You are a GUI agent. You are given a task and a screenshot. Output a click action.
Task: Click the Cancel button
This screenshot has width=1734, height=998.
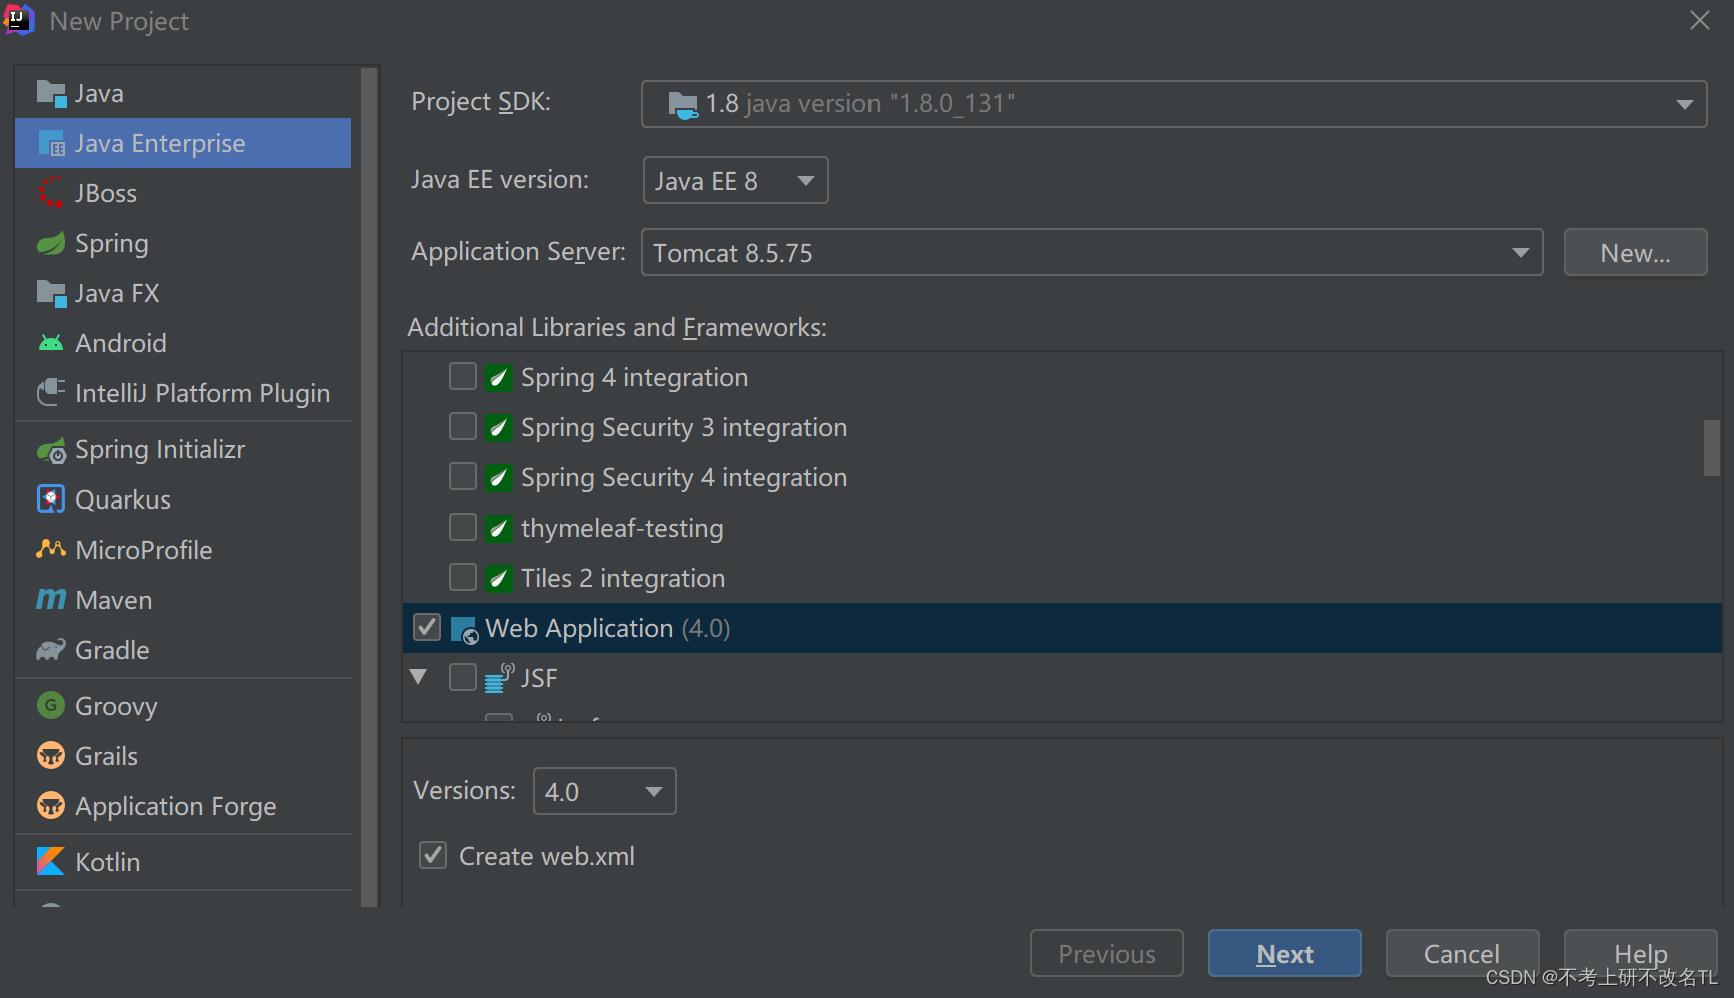(1462, 953)
